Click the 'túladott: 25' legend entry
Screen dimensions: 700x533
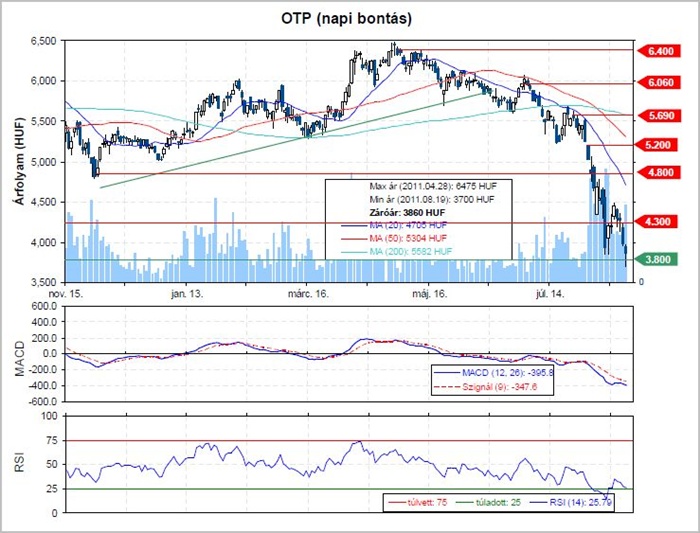click(x=488, y=502)
